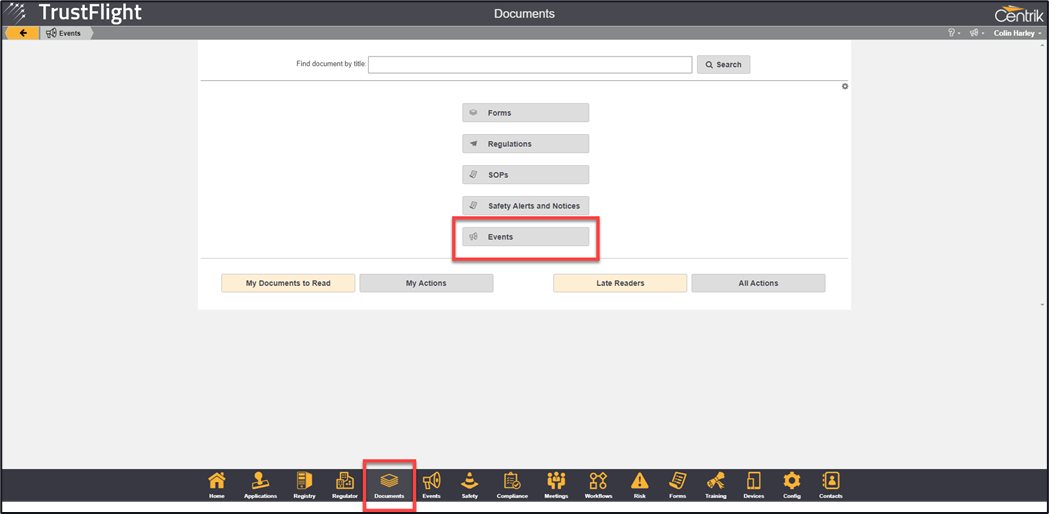Click the Late Readers button
The image size is (1049, 514).
[x=620, y=283]
